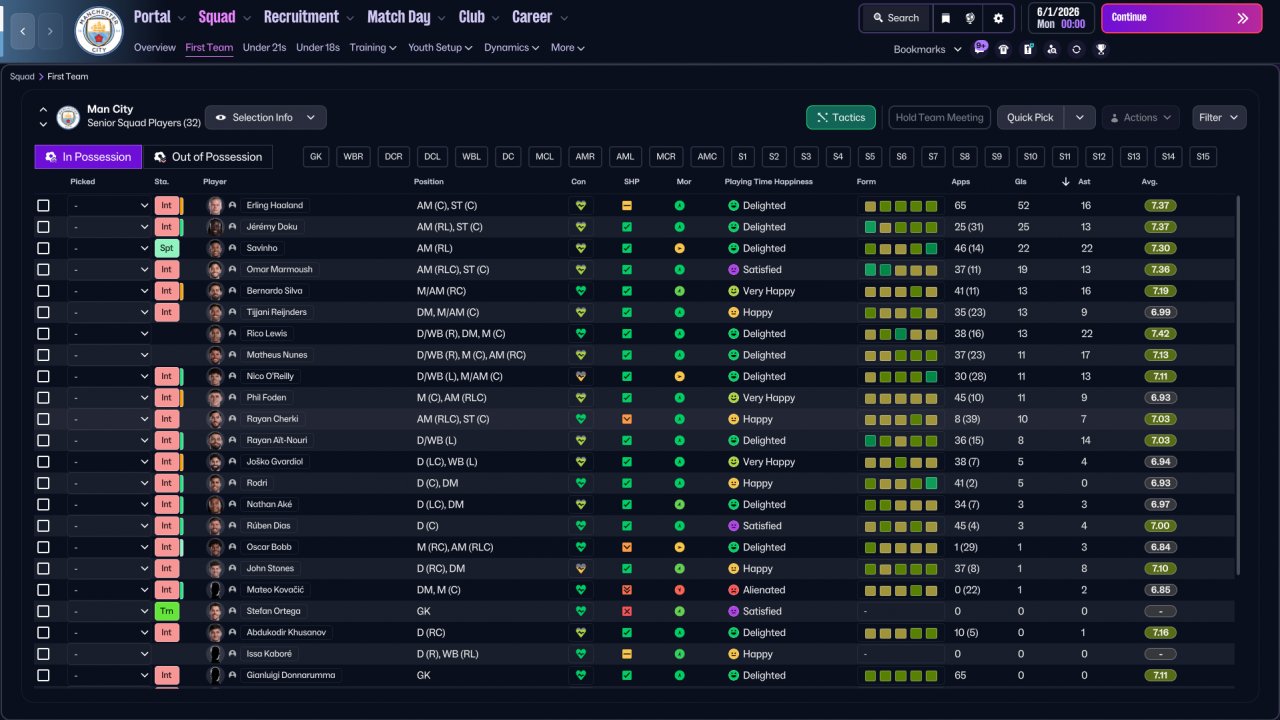Open the bookmark flag icon beside Search
This screenshot has height=720, width=1280.
pyautogui.click(x=945, y=18)
